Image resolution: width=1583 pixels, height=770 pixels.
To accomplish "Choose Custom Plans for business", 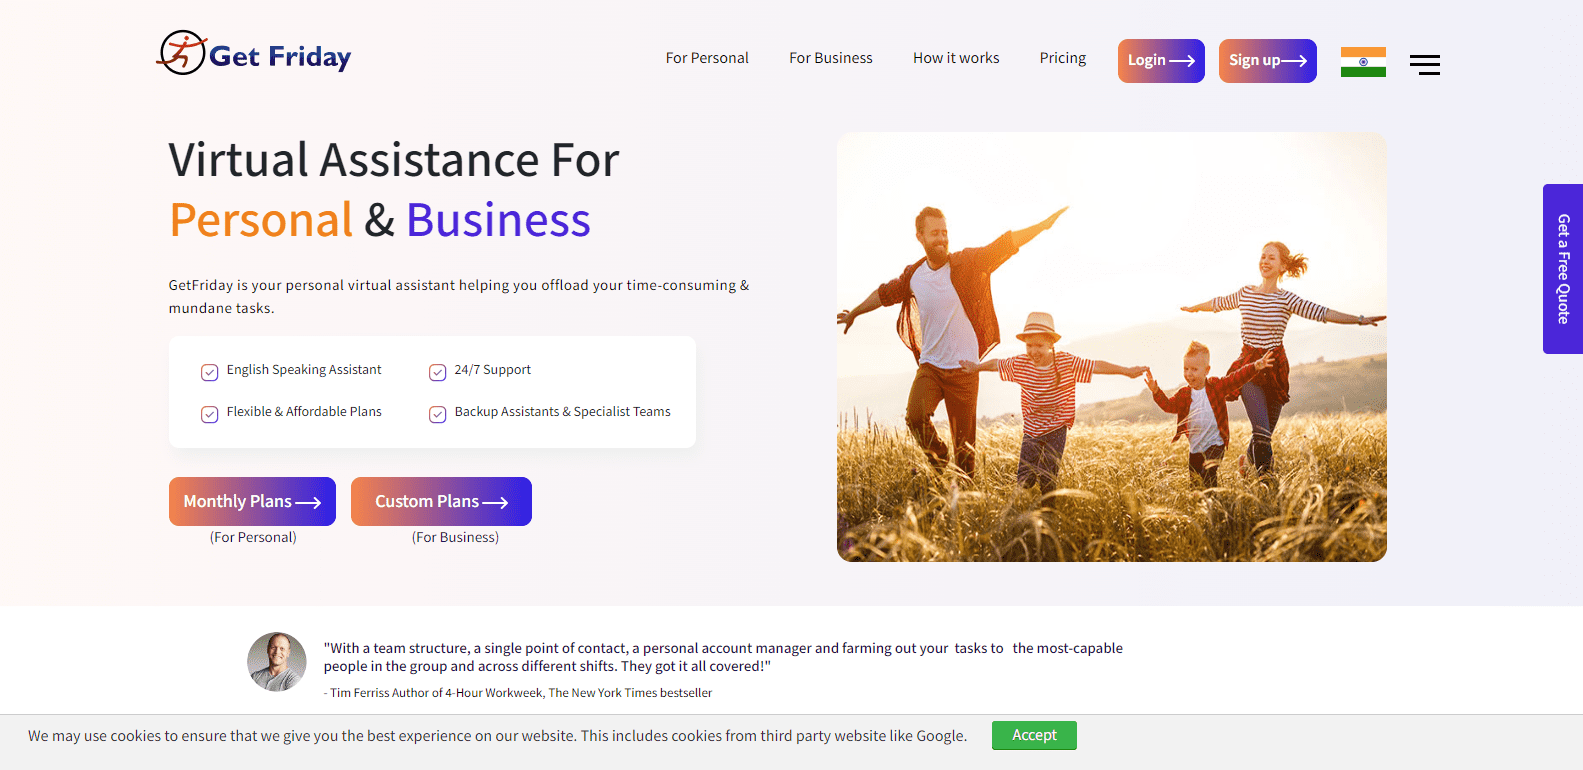I will coord(441,501).
